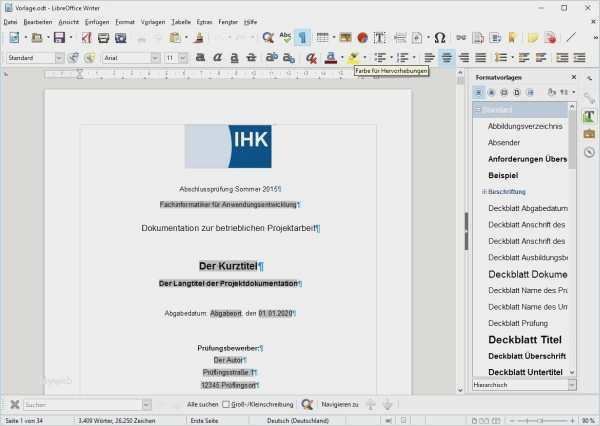Click the New document icon
Viewport: 600px width, 426px height.
coord(15,38)
